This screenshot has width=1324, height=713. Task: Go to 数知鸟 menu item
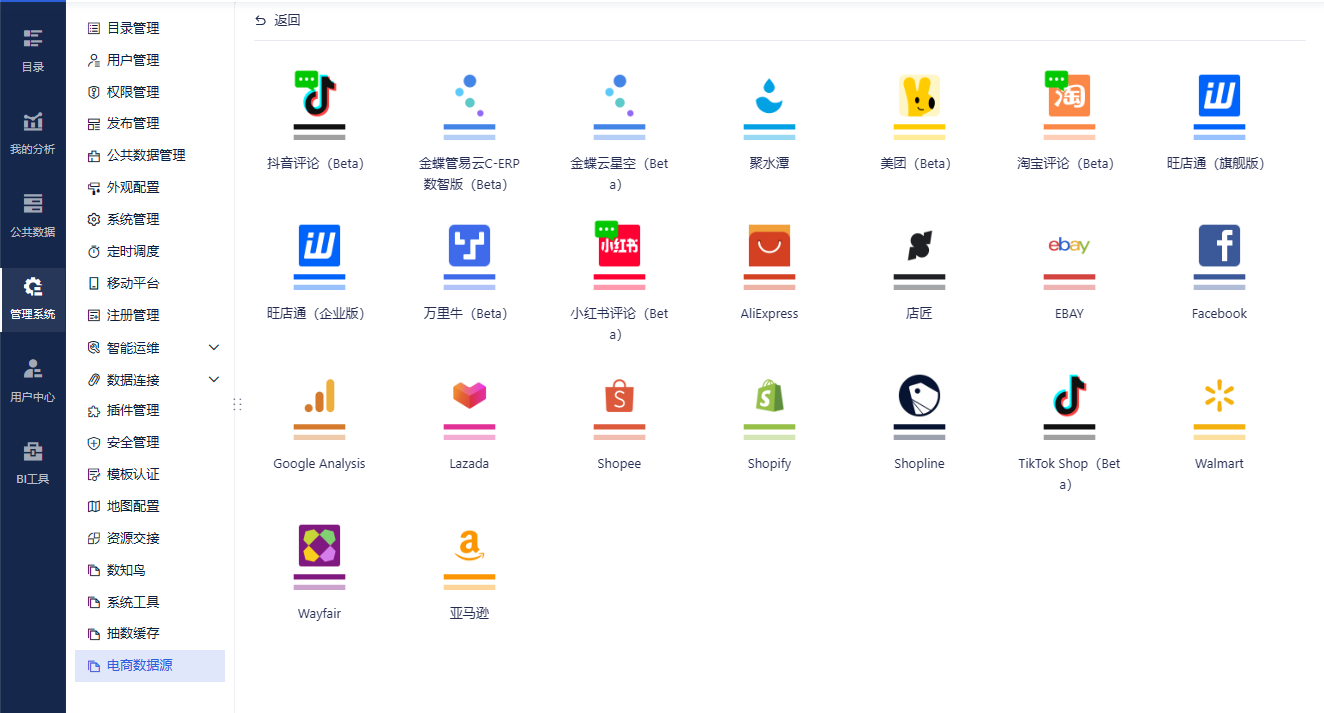point(150,570)
